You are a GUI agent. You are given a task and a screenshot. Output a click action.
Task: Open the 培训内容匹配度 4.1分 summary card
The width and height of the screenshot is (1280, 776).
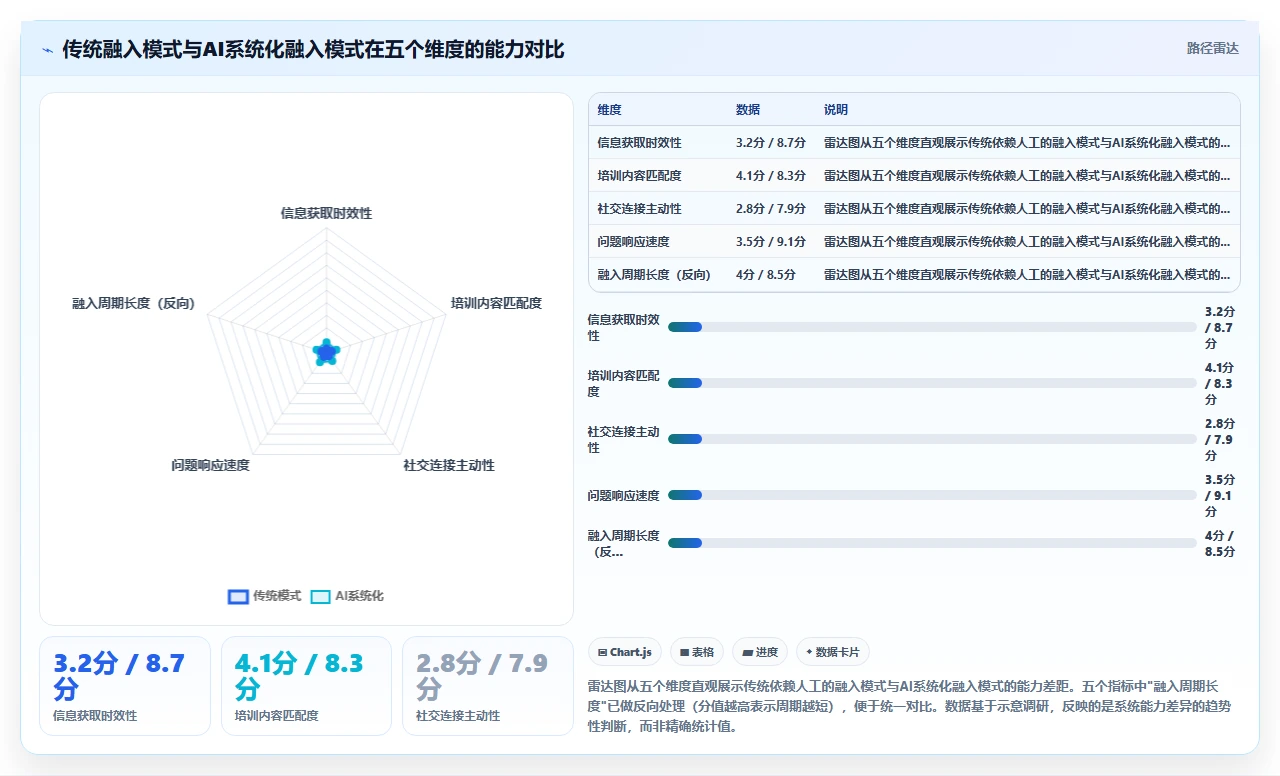click(306, 686)
